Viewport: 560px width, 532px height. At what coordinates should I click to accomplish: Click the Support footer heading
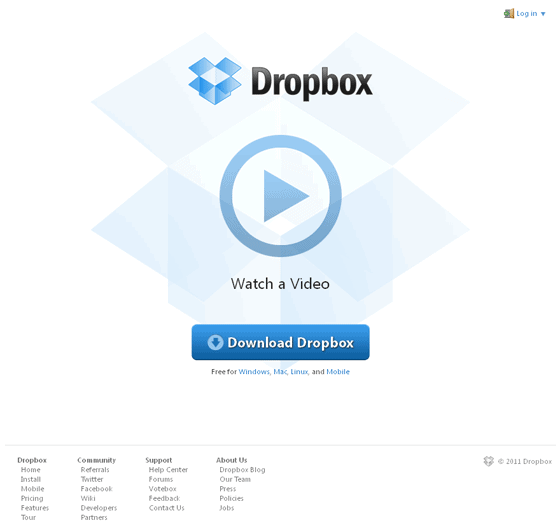pos(159,460)
